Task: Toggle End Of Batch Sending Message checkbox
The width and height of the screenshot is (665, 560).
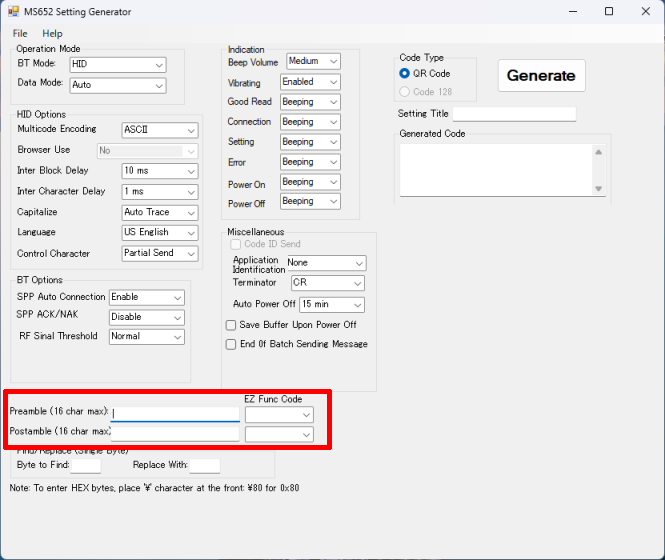Action: click(231, 344)
